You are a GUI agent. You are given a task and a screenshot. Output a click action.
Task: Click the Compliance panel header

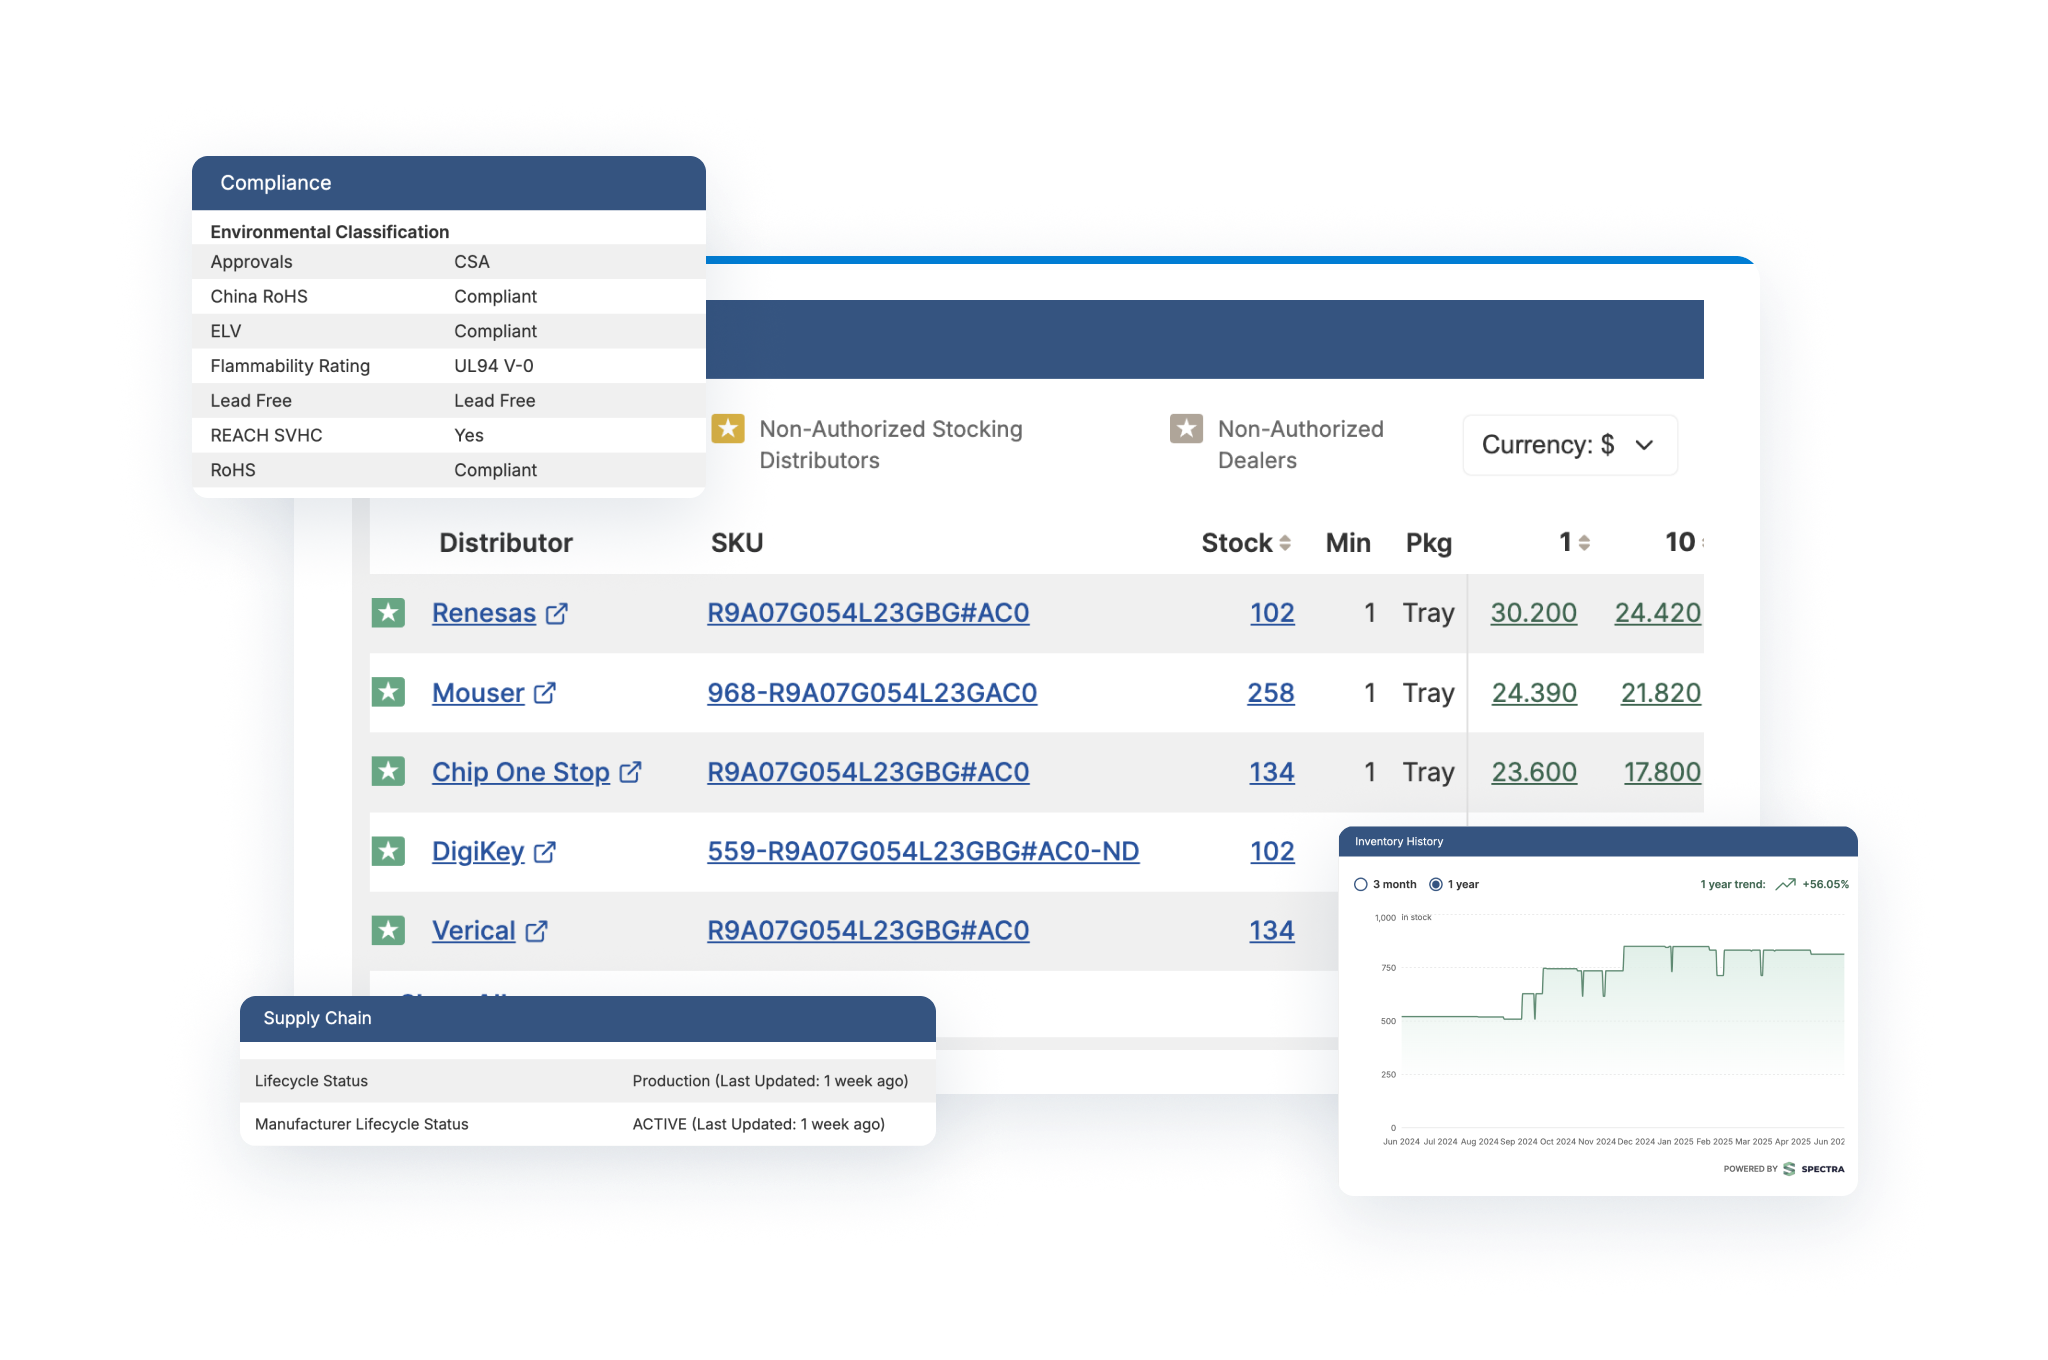(x=448, y=183)
